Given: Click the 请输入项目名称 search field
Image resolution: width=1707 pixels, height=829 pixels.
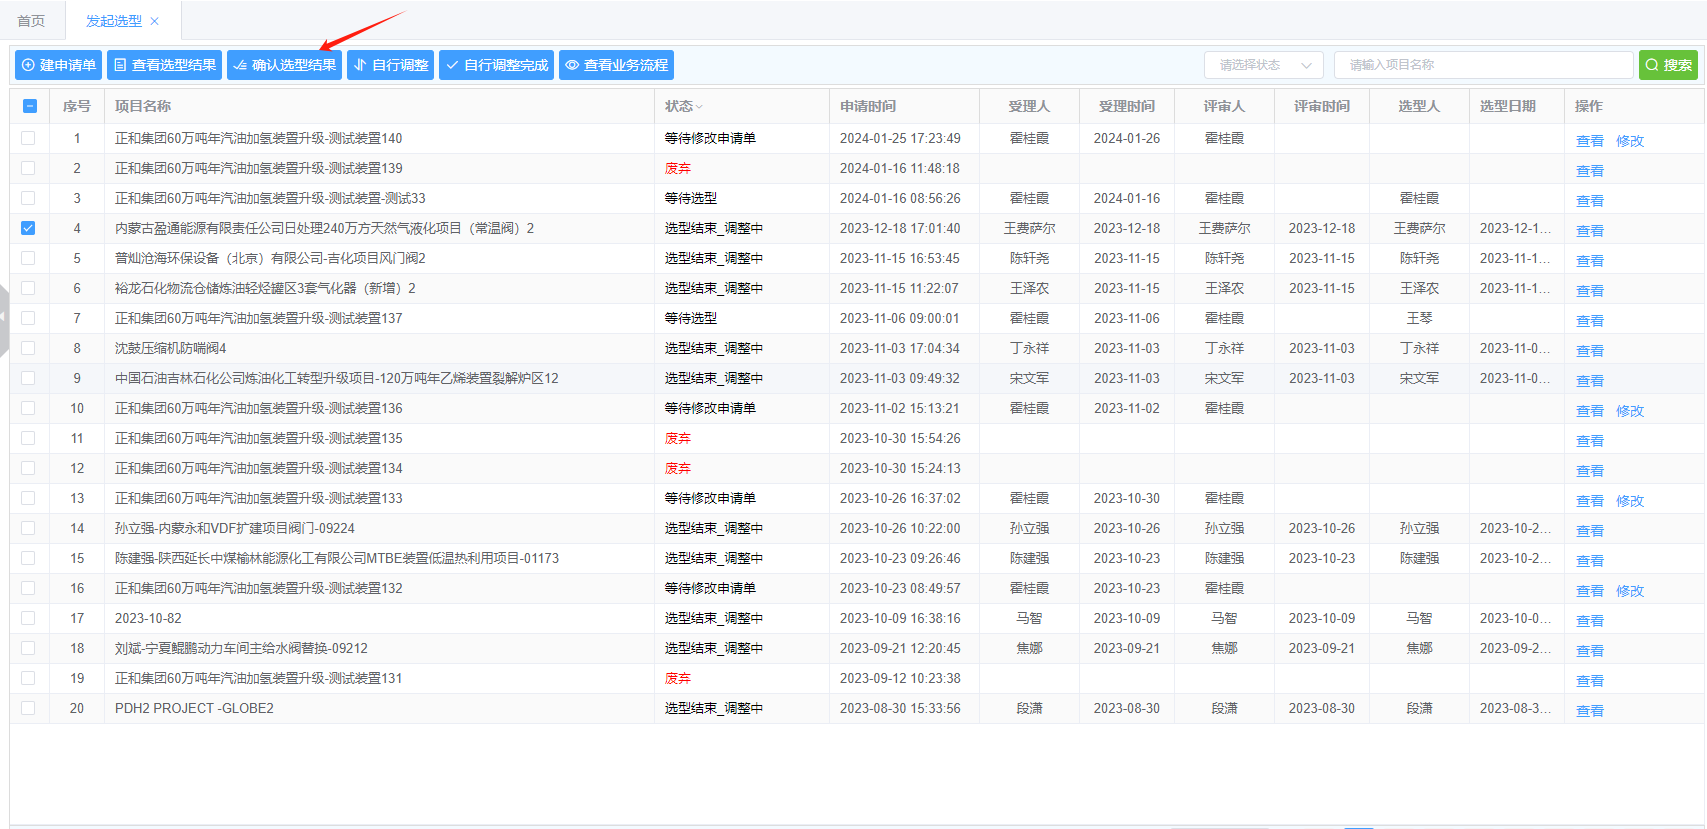Looking at the screenshot, I should coord(1482,65).
